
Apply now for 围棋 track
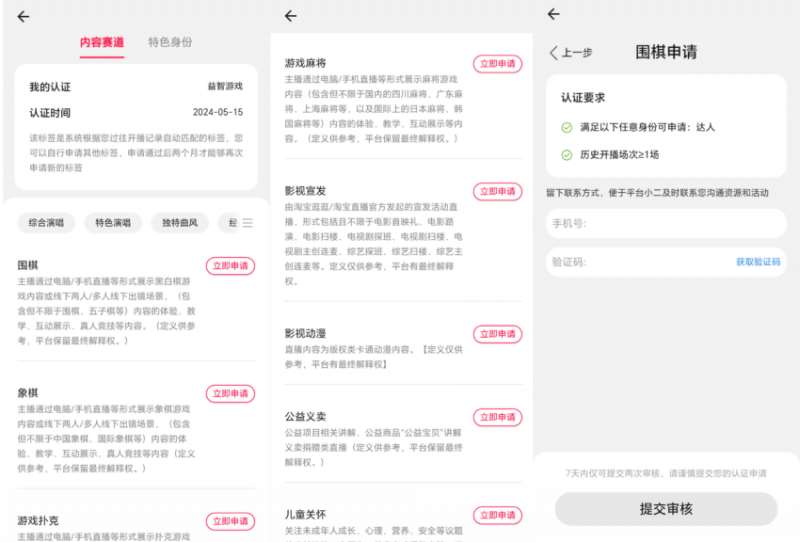click(x=230, y=266)
